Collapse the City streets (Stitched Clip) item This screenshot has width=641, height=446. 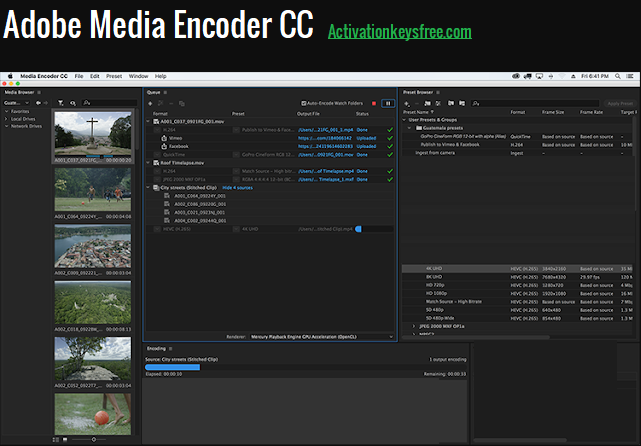click(x=148, y=188)
